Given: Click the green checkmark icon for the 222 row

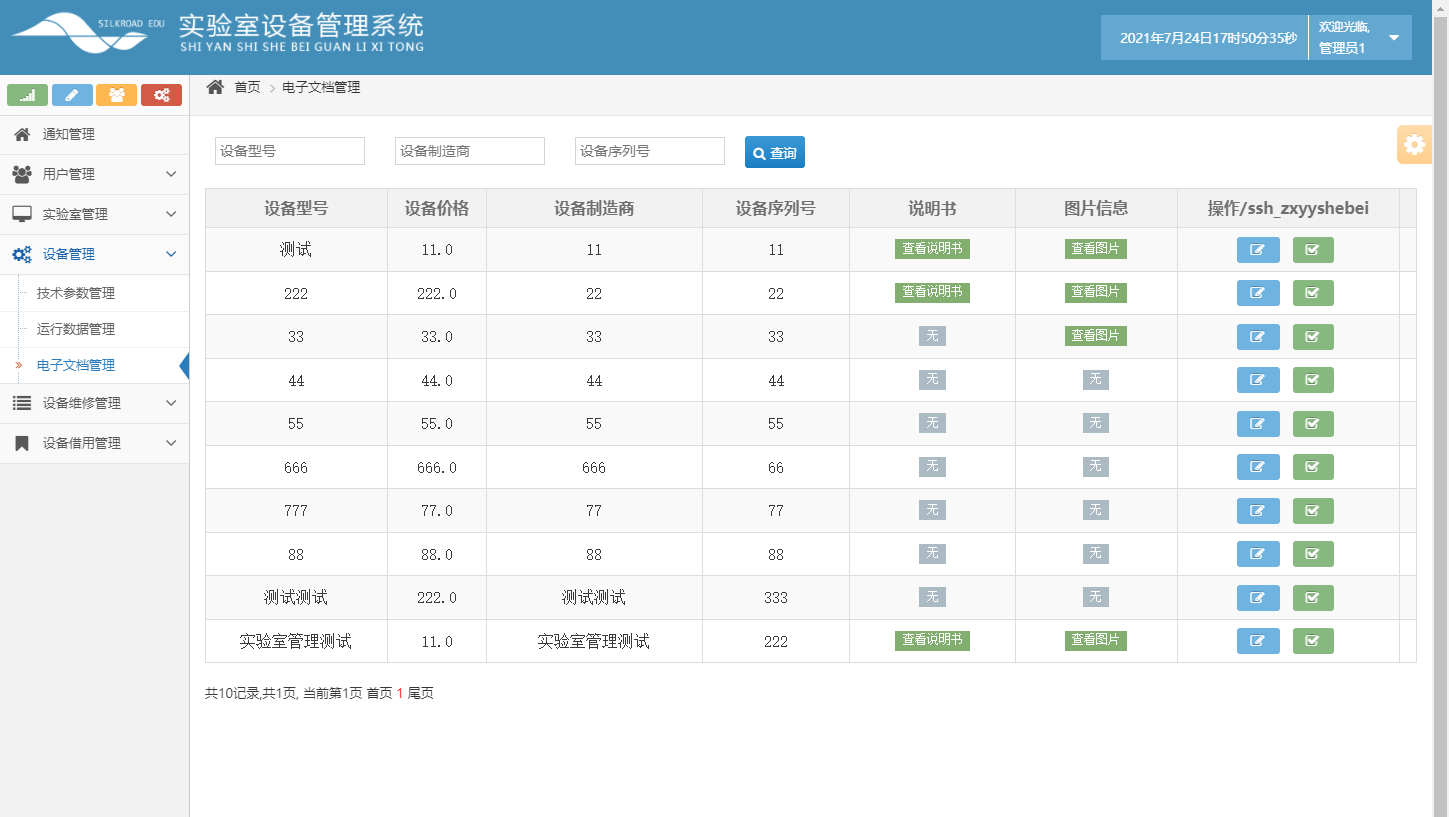Looking at the screenshot, I should [x=1312, y=292].
